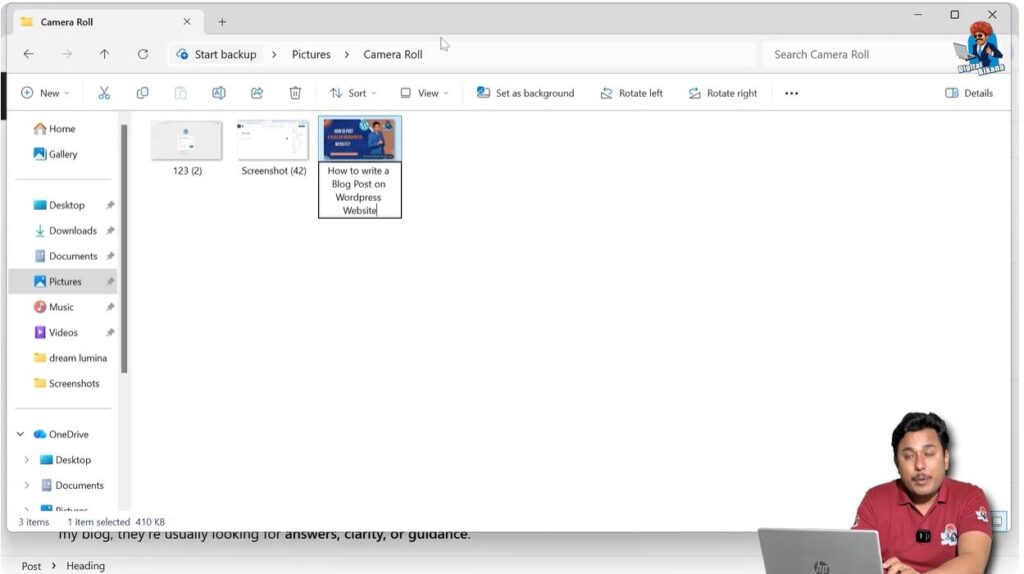Open Gallery in the navigation pane

point(56,154)
